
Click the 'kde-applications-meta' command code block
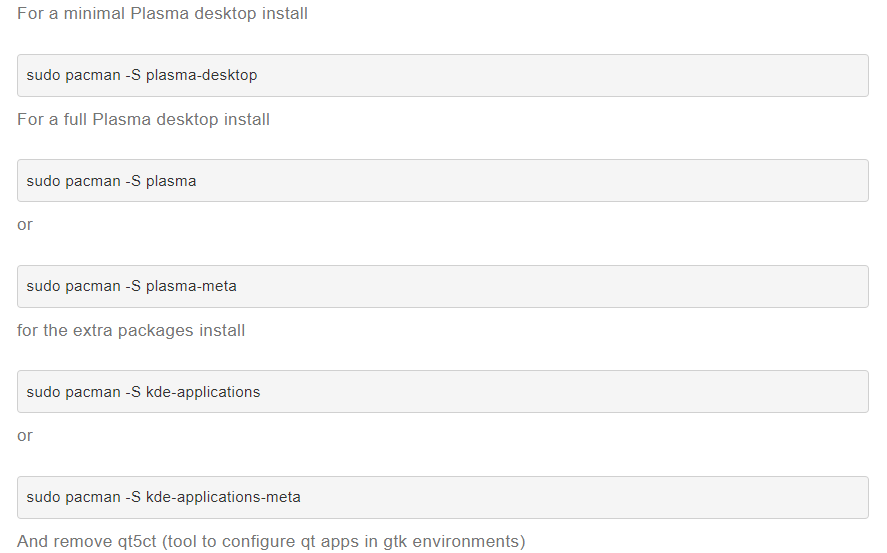(x=442, y=497)
